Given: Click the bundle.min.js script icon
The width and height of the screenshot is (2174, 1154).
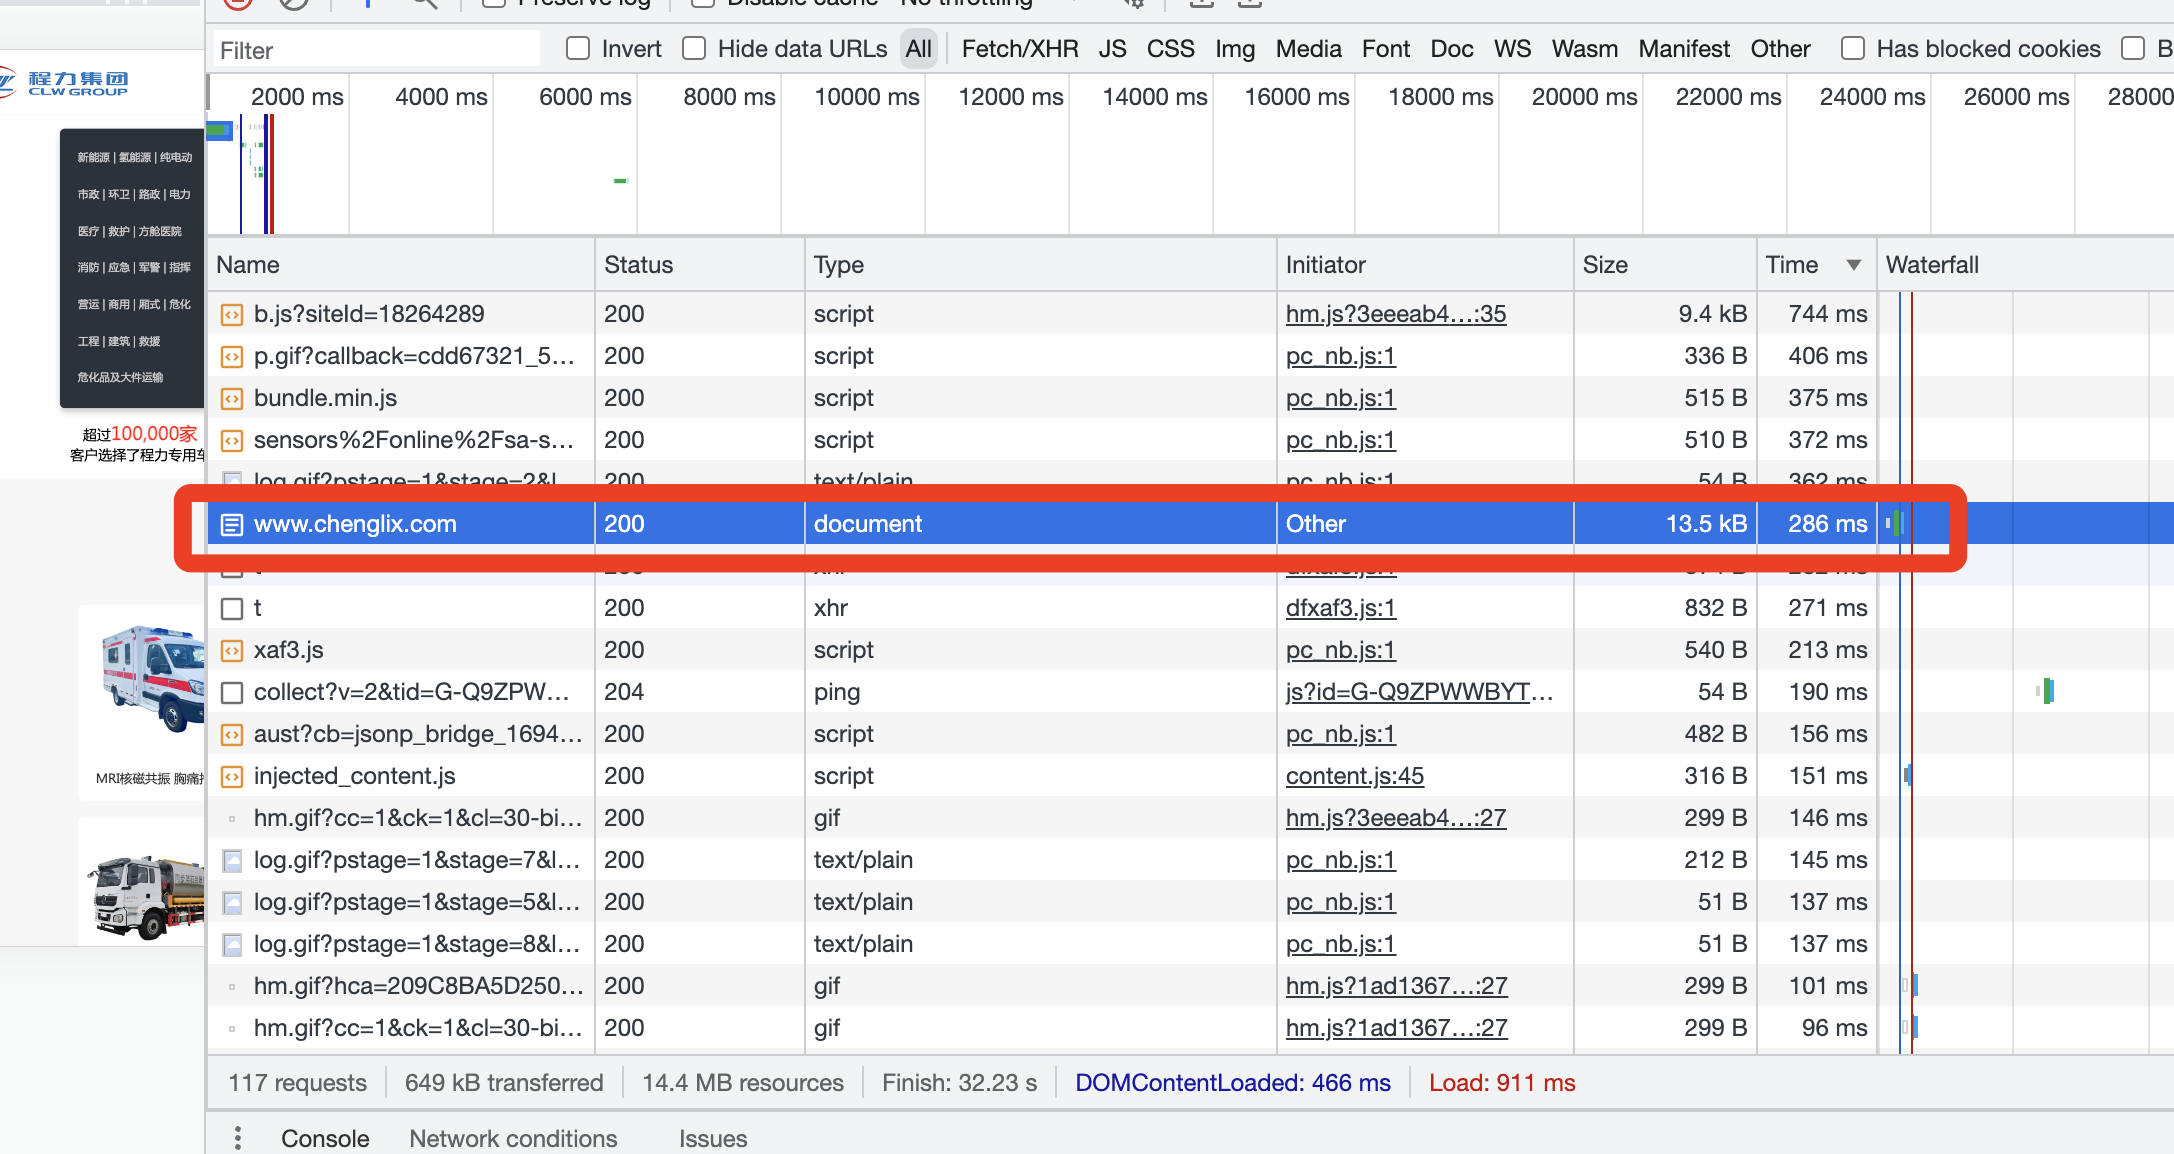Looking at the screenshot, I should pos(231,399).
